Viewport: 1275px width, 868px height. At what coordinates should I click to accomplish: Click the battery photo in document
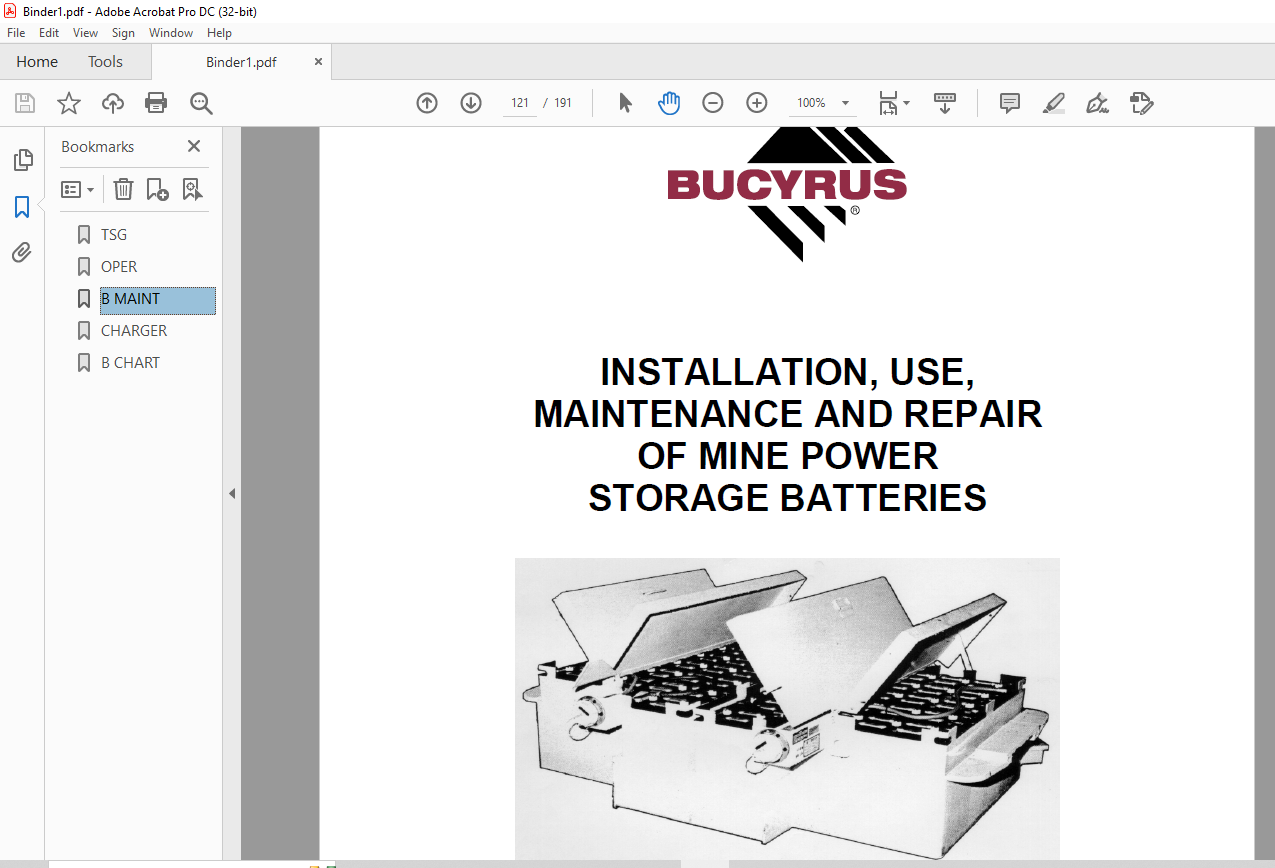[x=787, y=708]
